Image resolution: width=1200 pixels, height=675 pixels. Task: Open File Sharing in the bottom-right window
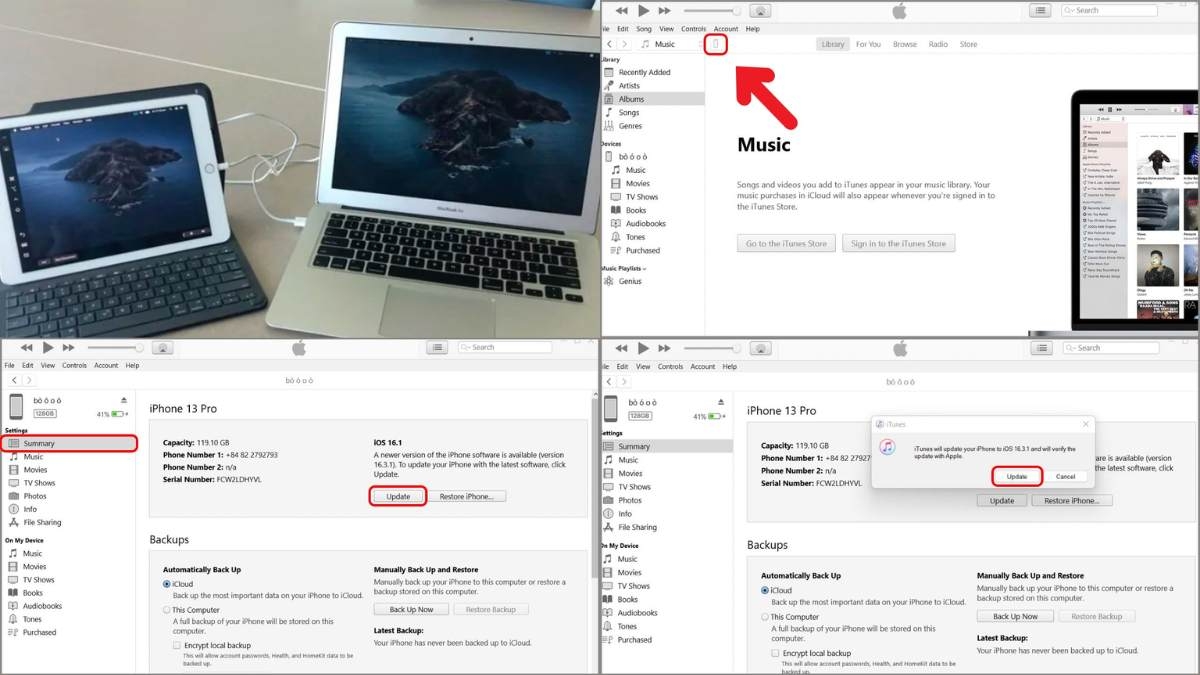(x=637, y=527)
